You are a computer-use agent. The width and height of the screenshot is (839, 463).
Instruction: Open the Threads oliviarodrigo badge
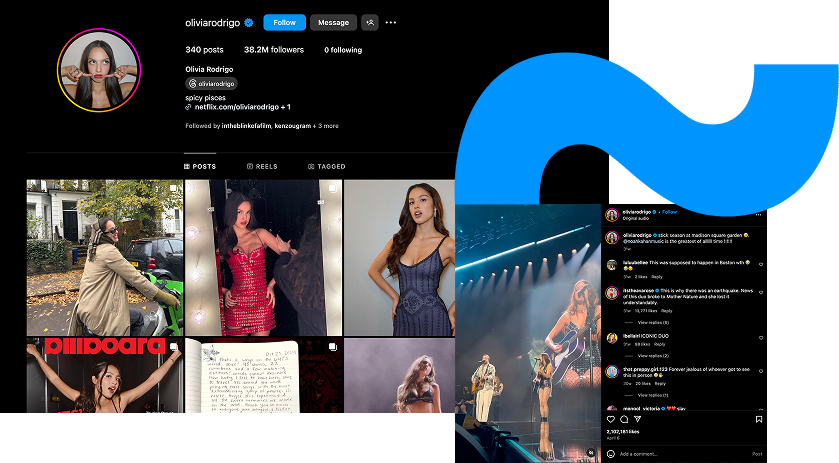(x=211, y=84)
